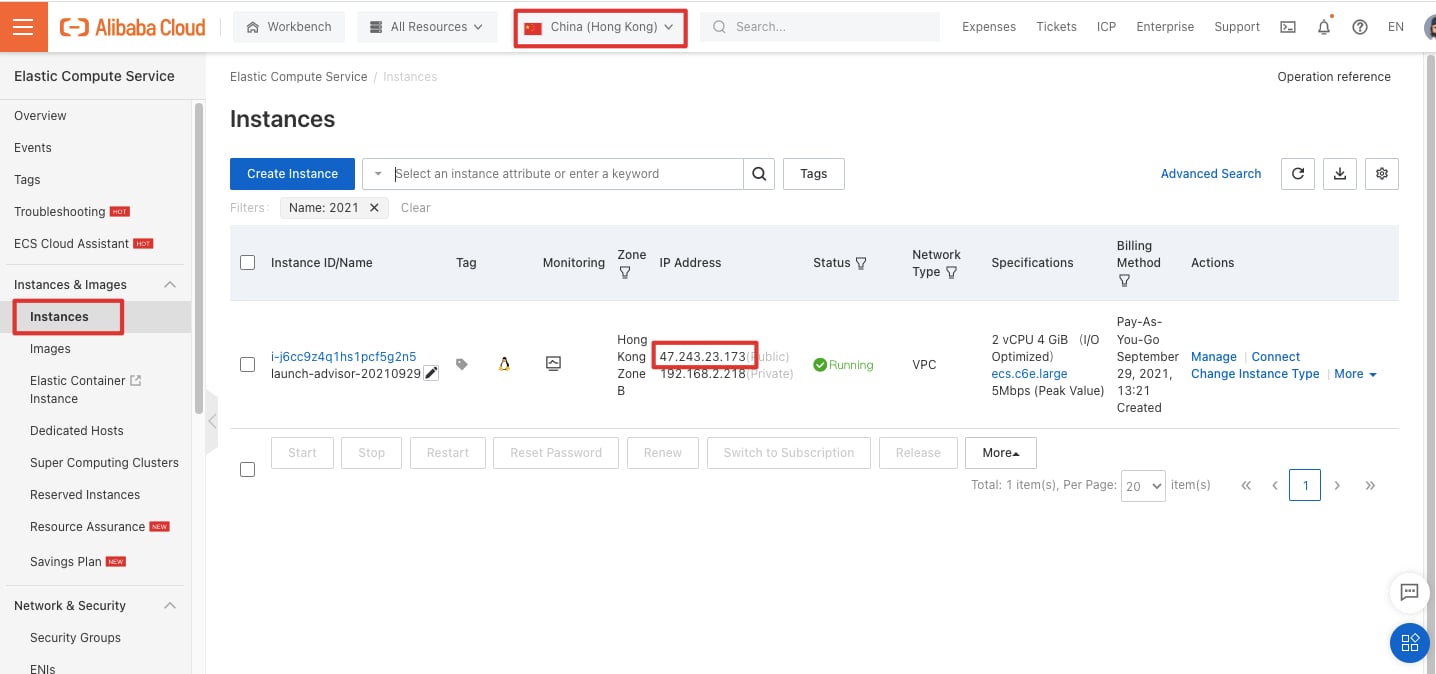
Task: Open Operation reference link
Action: coord(1334,77)
